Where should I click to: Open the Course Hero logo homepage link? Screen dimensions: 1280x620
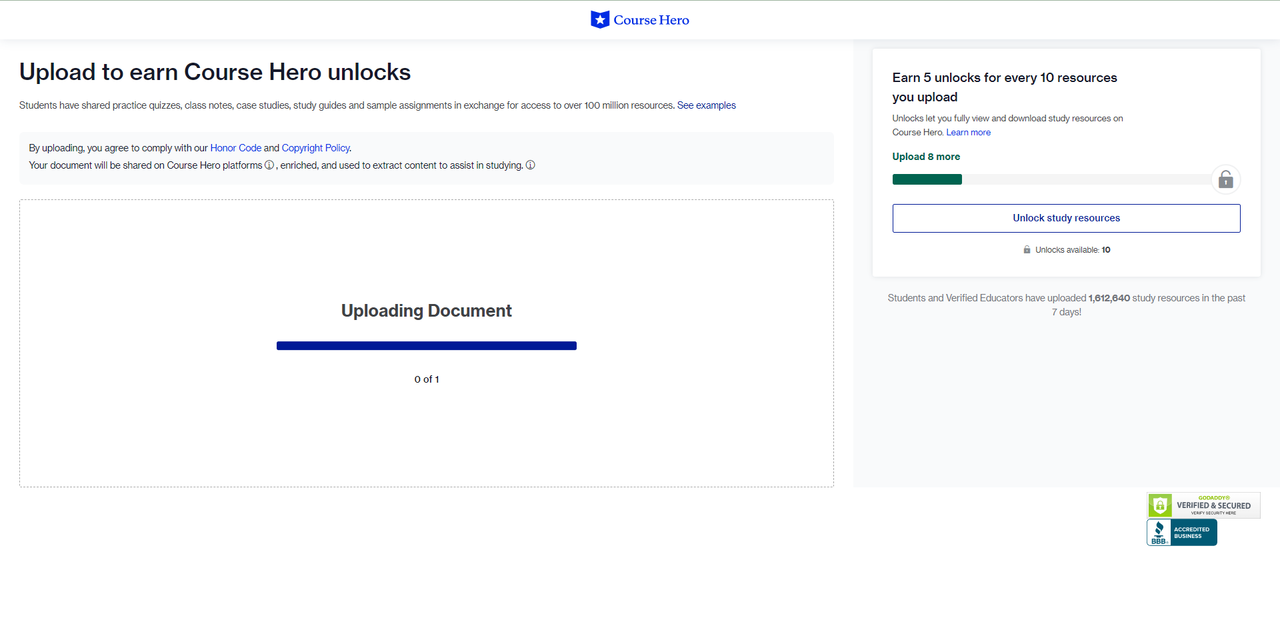[x=640, y=19]
